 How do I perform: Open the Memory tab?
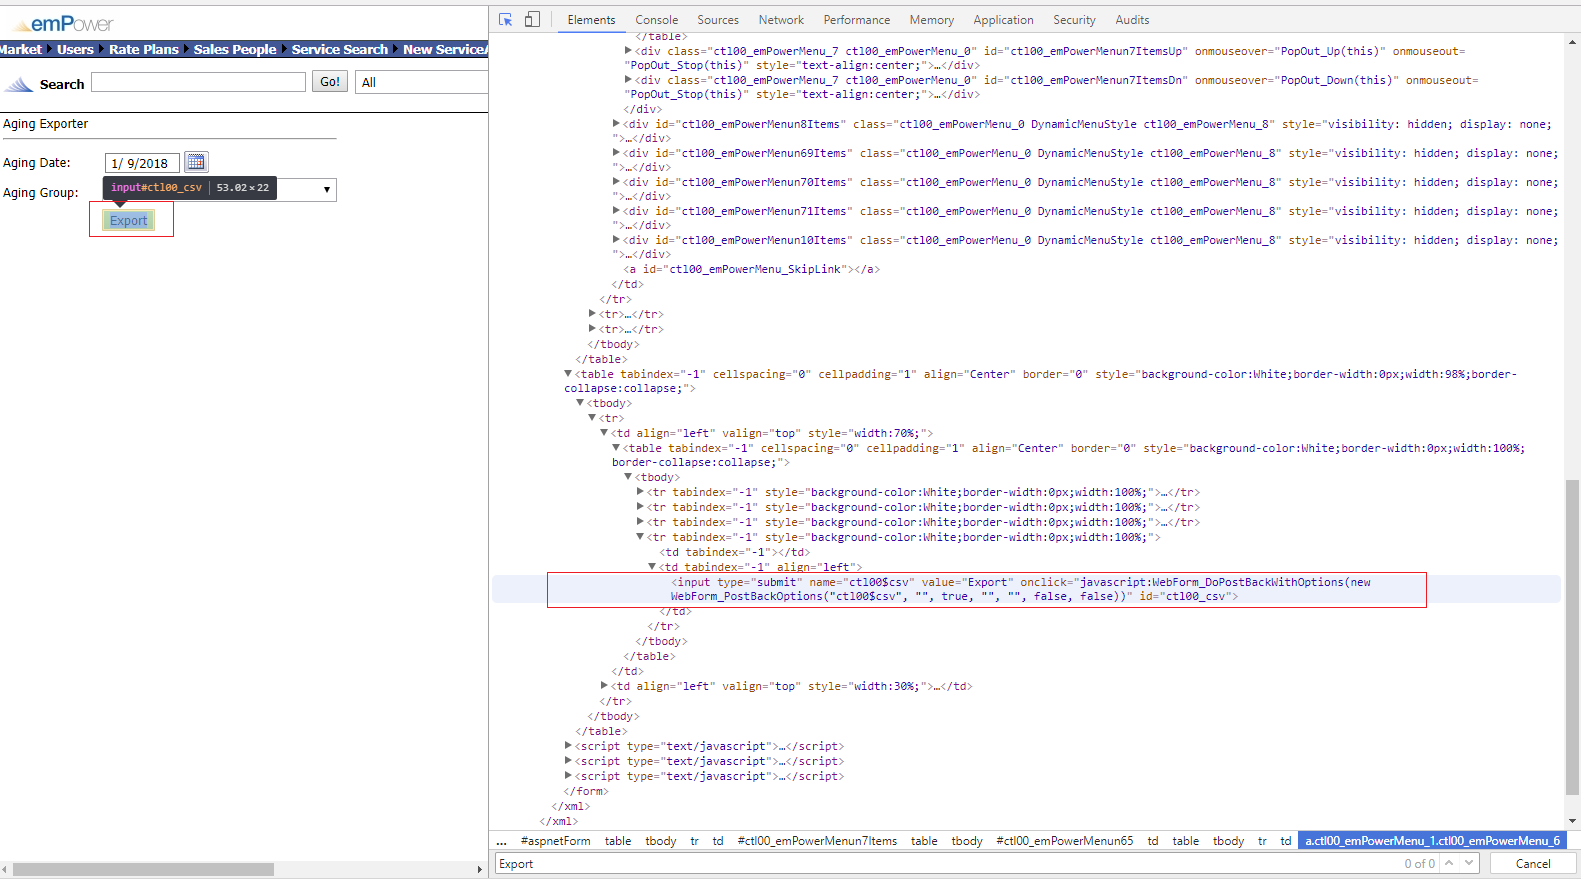pyautogui.click(x=932, y=20)
